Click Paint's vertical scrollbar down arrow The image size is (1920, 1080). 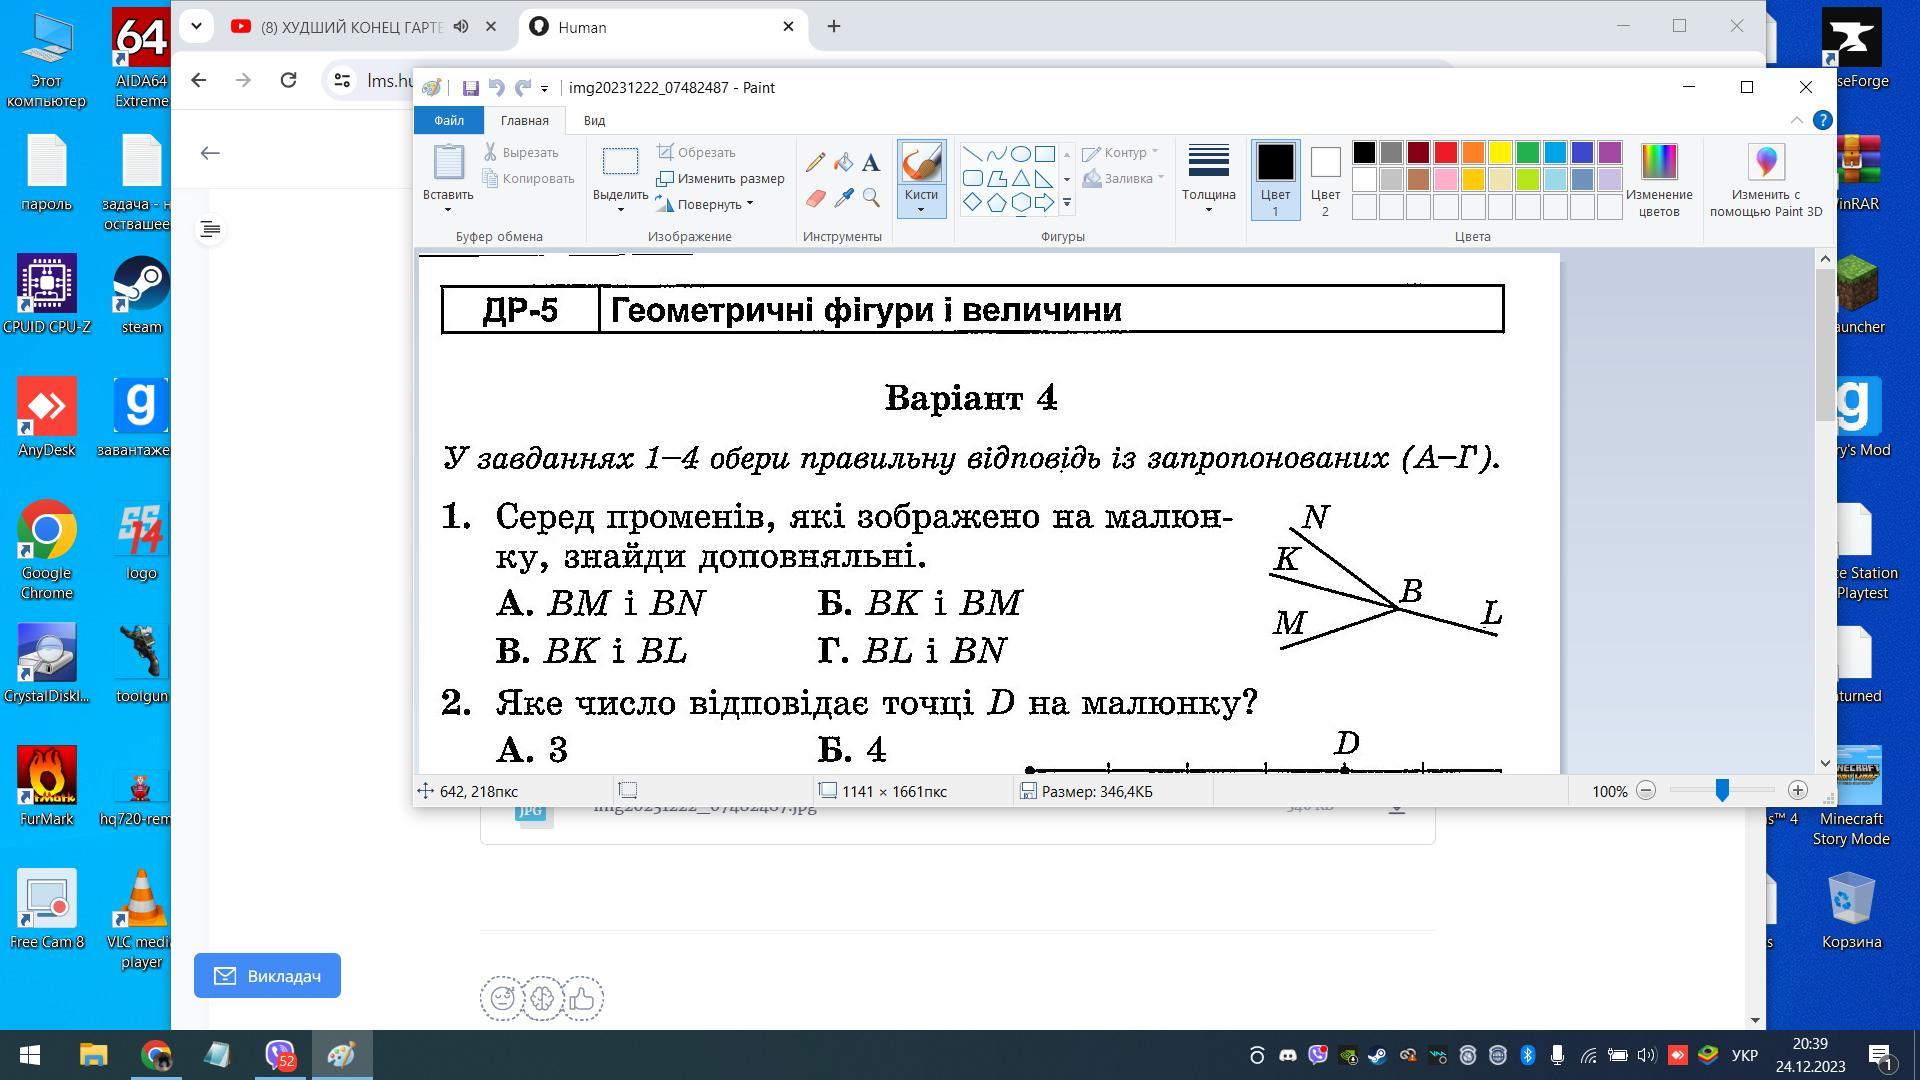click(x=1825, y=763)
